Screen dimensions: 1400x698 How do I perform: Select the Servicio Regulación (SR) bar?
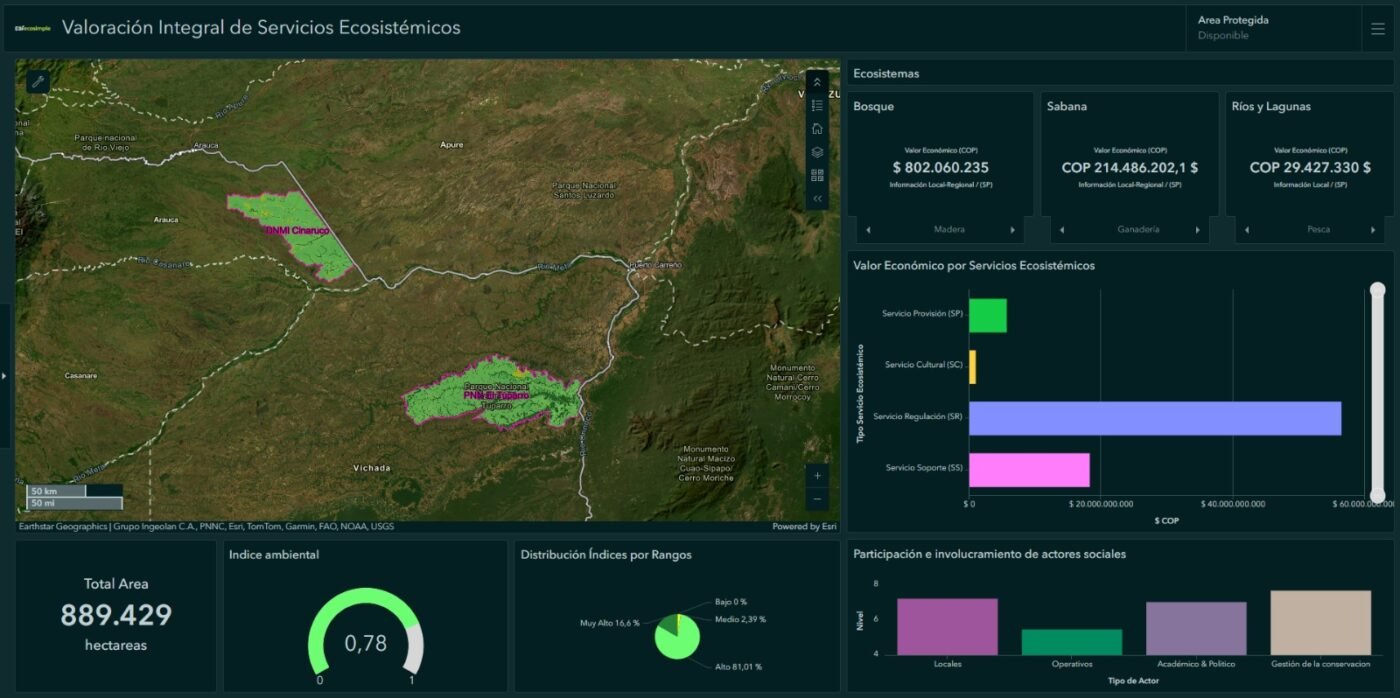pos(1154,418)
